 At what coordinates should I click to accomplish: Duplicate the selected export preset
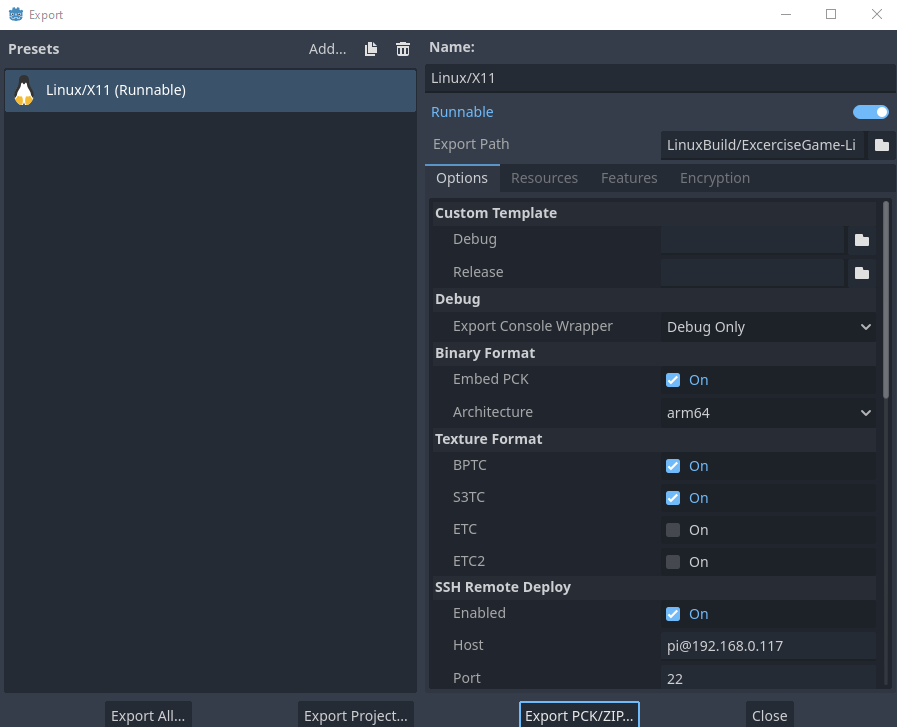(x=371, y=49)
